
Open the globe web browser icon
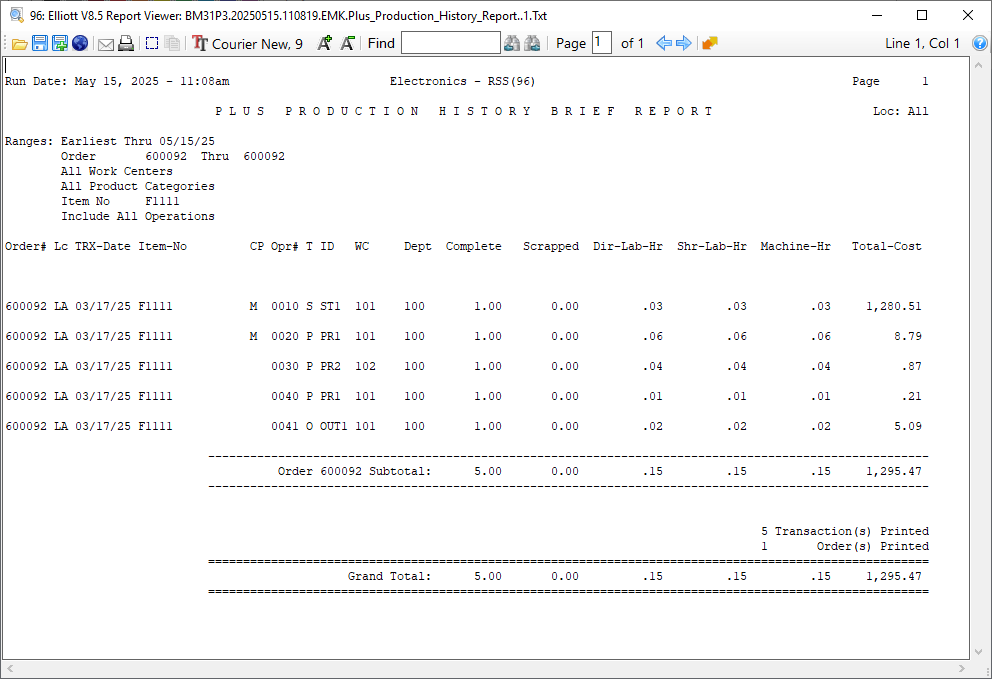tap(80, 43)
